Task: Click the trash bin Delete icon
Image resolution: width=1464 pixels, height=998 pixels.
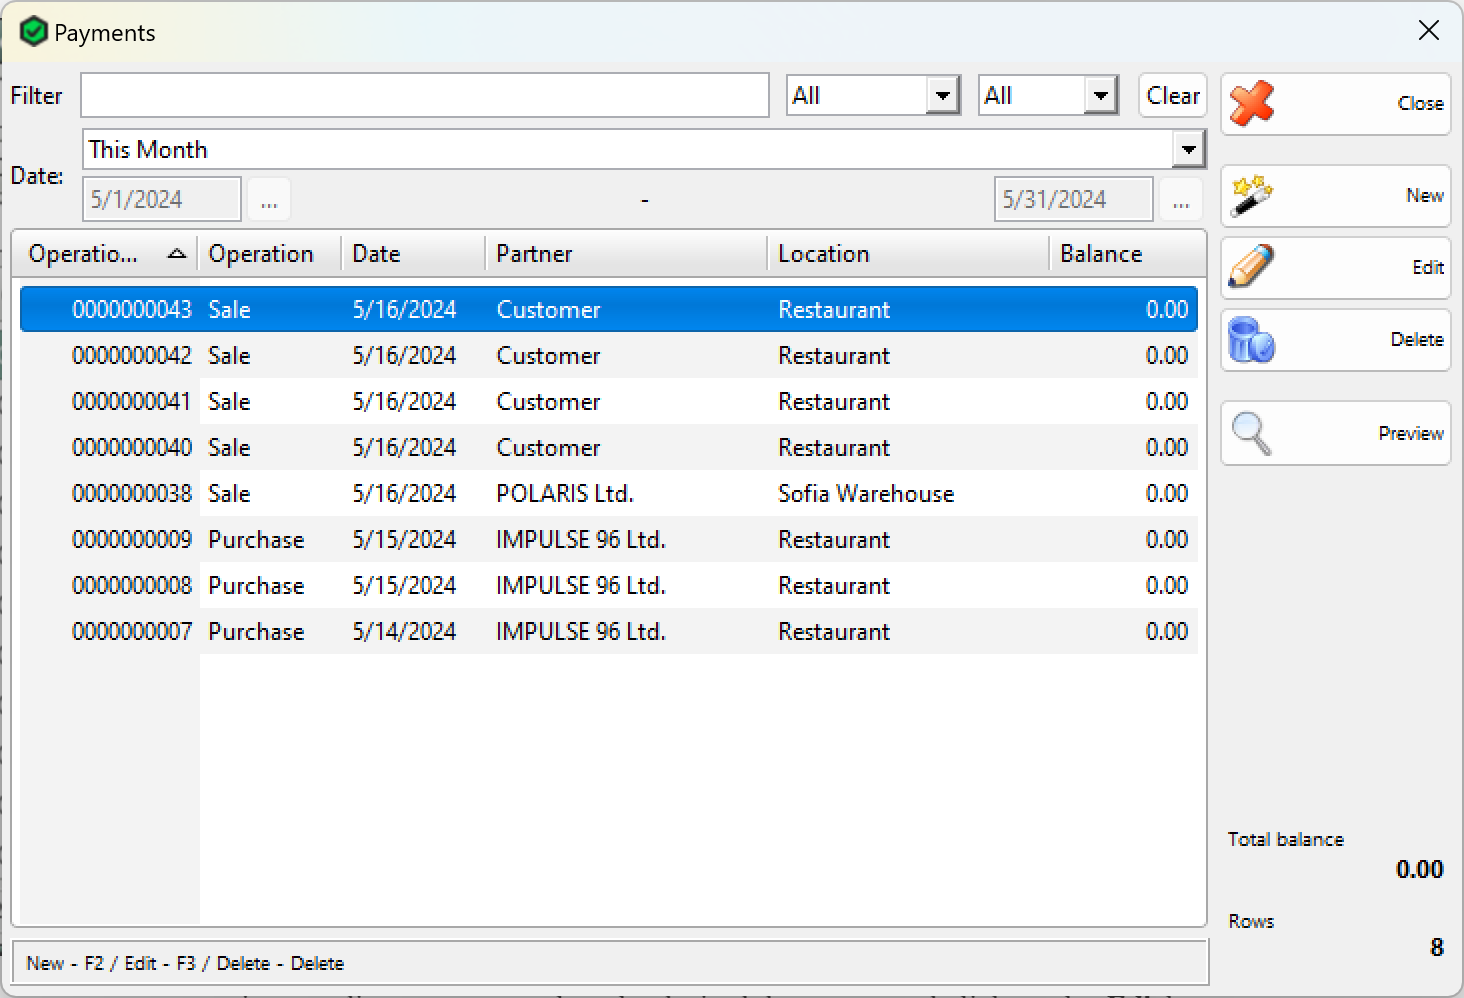Action: (1252, 340)
